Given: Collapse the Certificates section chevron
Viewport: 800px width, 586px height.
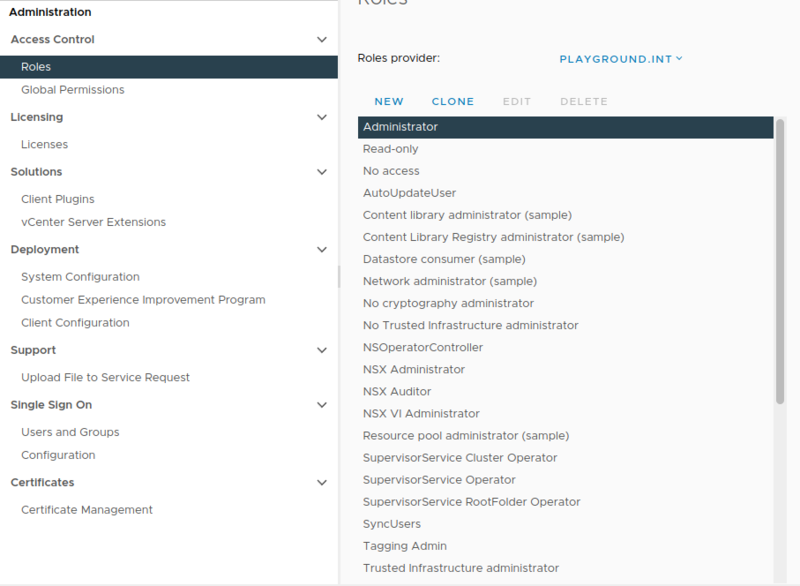Looking at the screenshot, I should point(321,483).
